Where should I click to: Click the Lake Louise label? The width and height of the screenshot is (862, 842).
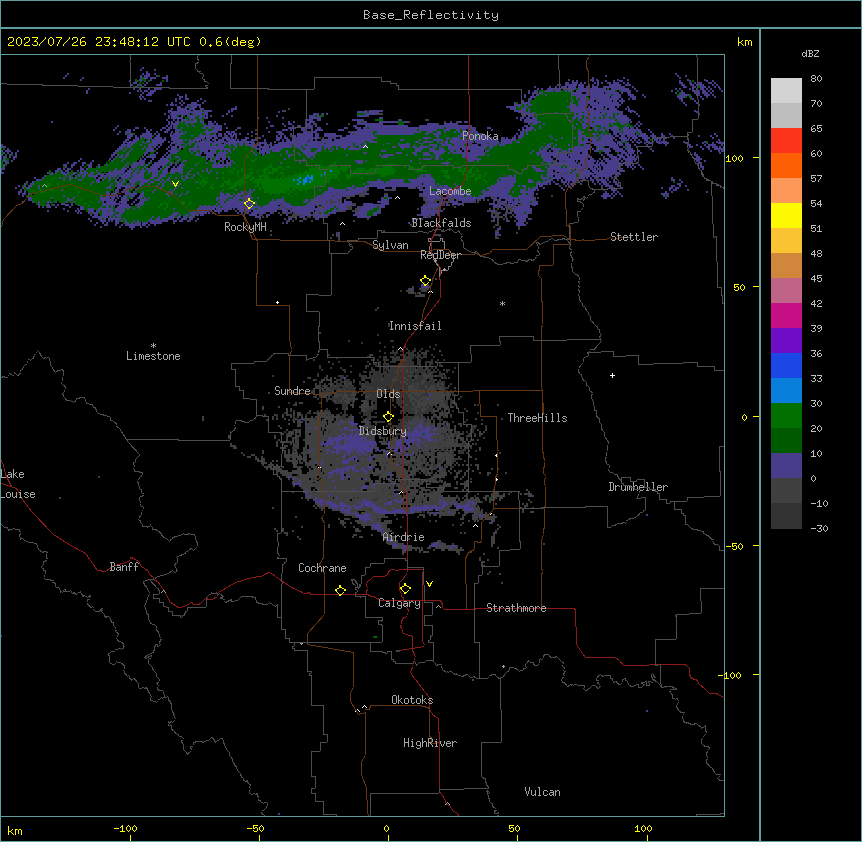tap(18, 484)
